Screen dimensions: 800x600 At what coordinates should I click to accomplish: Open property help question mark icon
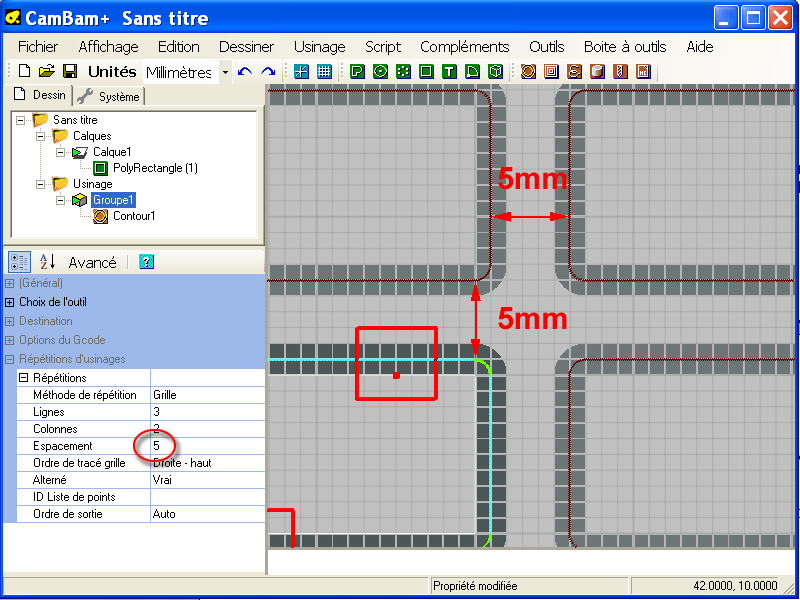(146, 262)
